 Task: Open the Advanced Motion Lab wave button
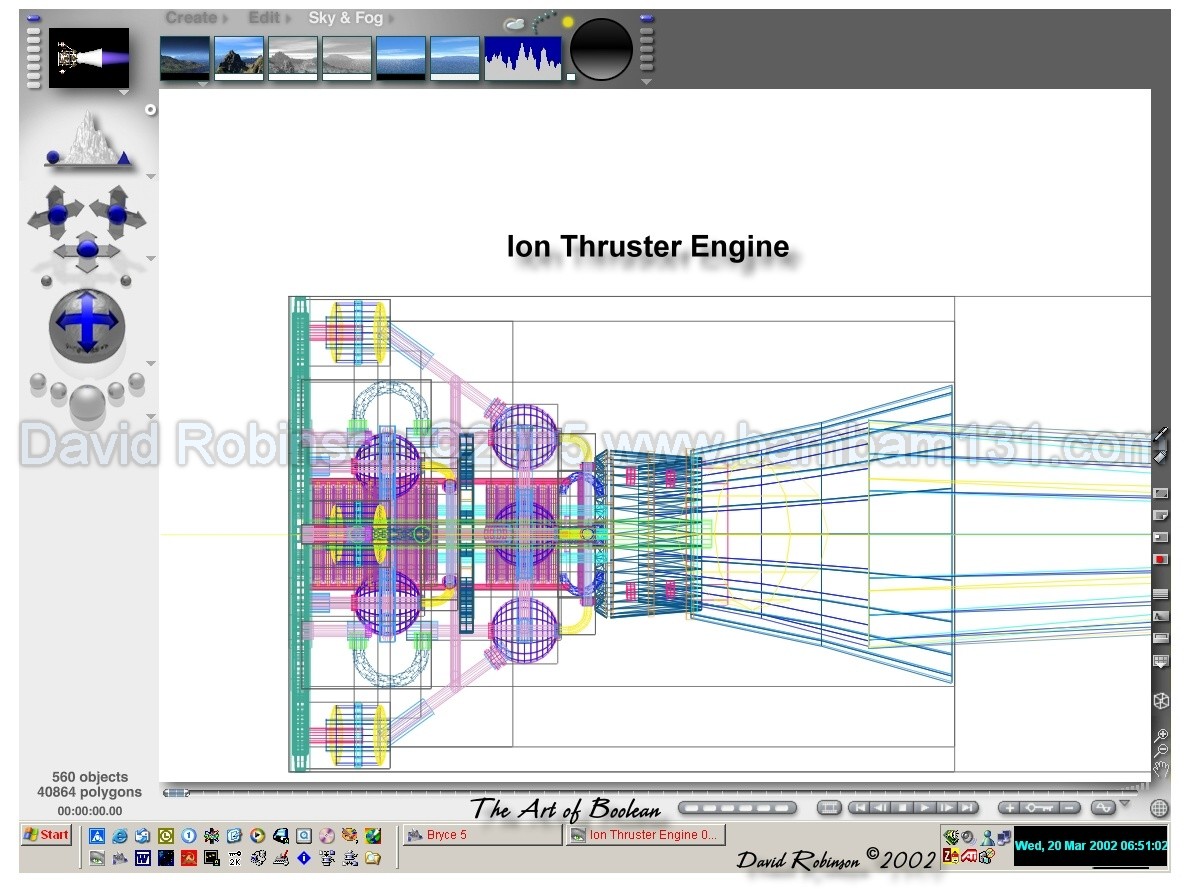tap(1104, 808)
